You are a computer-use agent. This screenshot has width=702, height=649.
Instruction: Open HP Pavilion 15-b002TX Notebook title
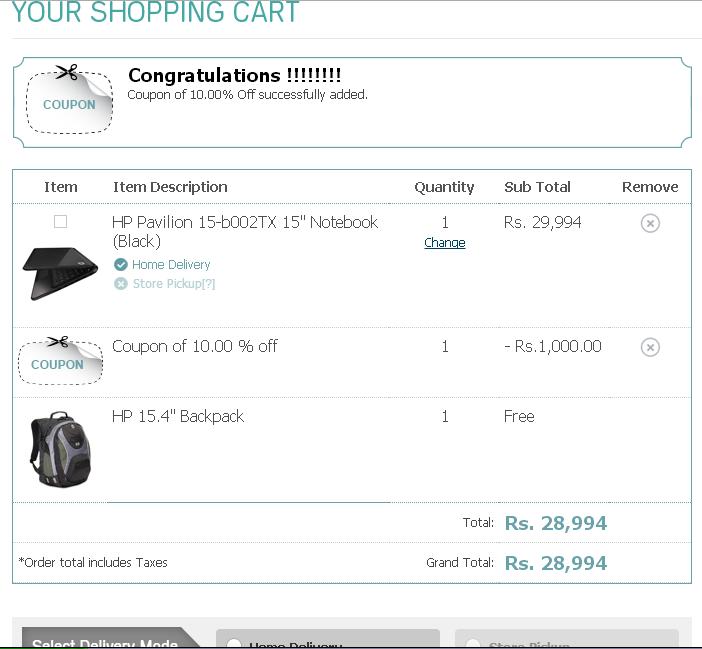(x=245, y=231)
